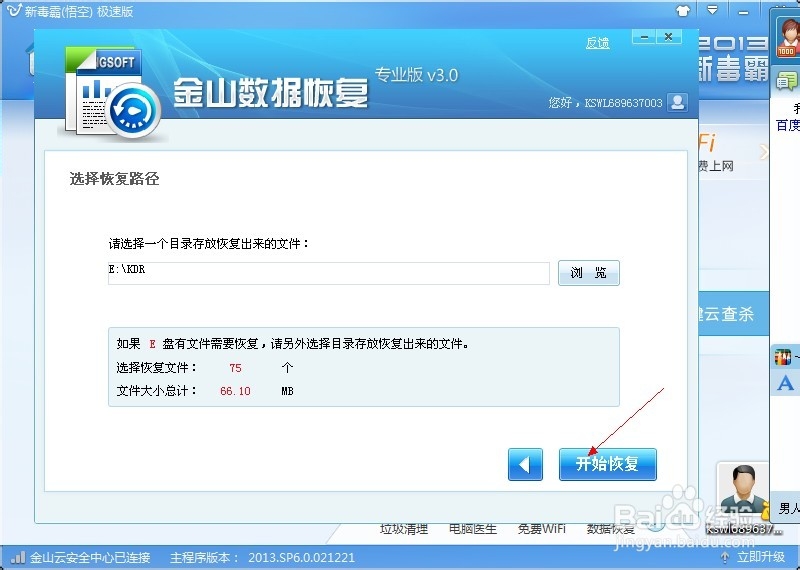
Task: Click the total size value 66.10
Action: click(x=235, y=391)
